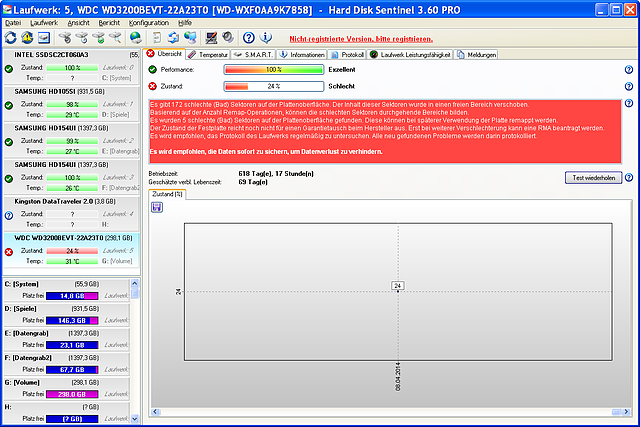Viewport: 640px width, 427px height.
Task: Switch to the S.M.A.R.T. tab
Action: pos(253,55)
